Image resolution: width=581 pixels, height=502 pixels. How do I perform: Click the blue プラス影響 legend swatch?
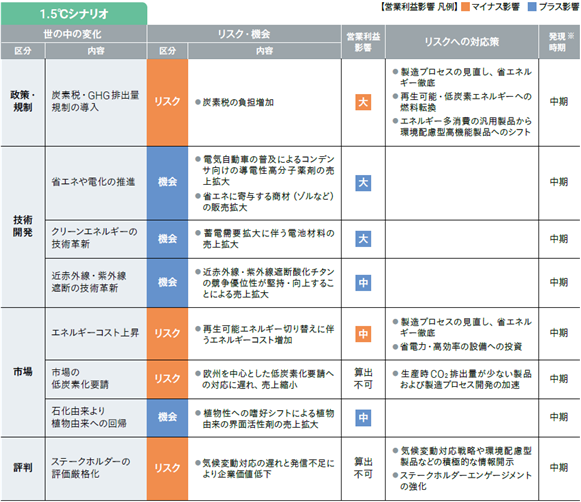pyautogui.click(x=532, y=7)
